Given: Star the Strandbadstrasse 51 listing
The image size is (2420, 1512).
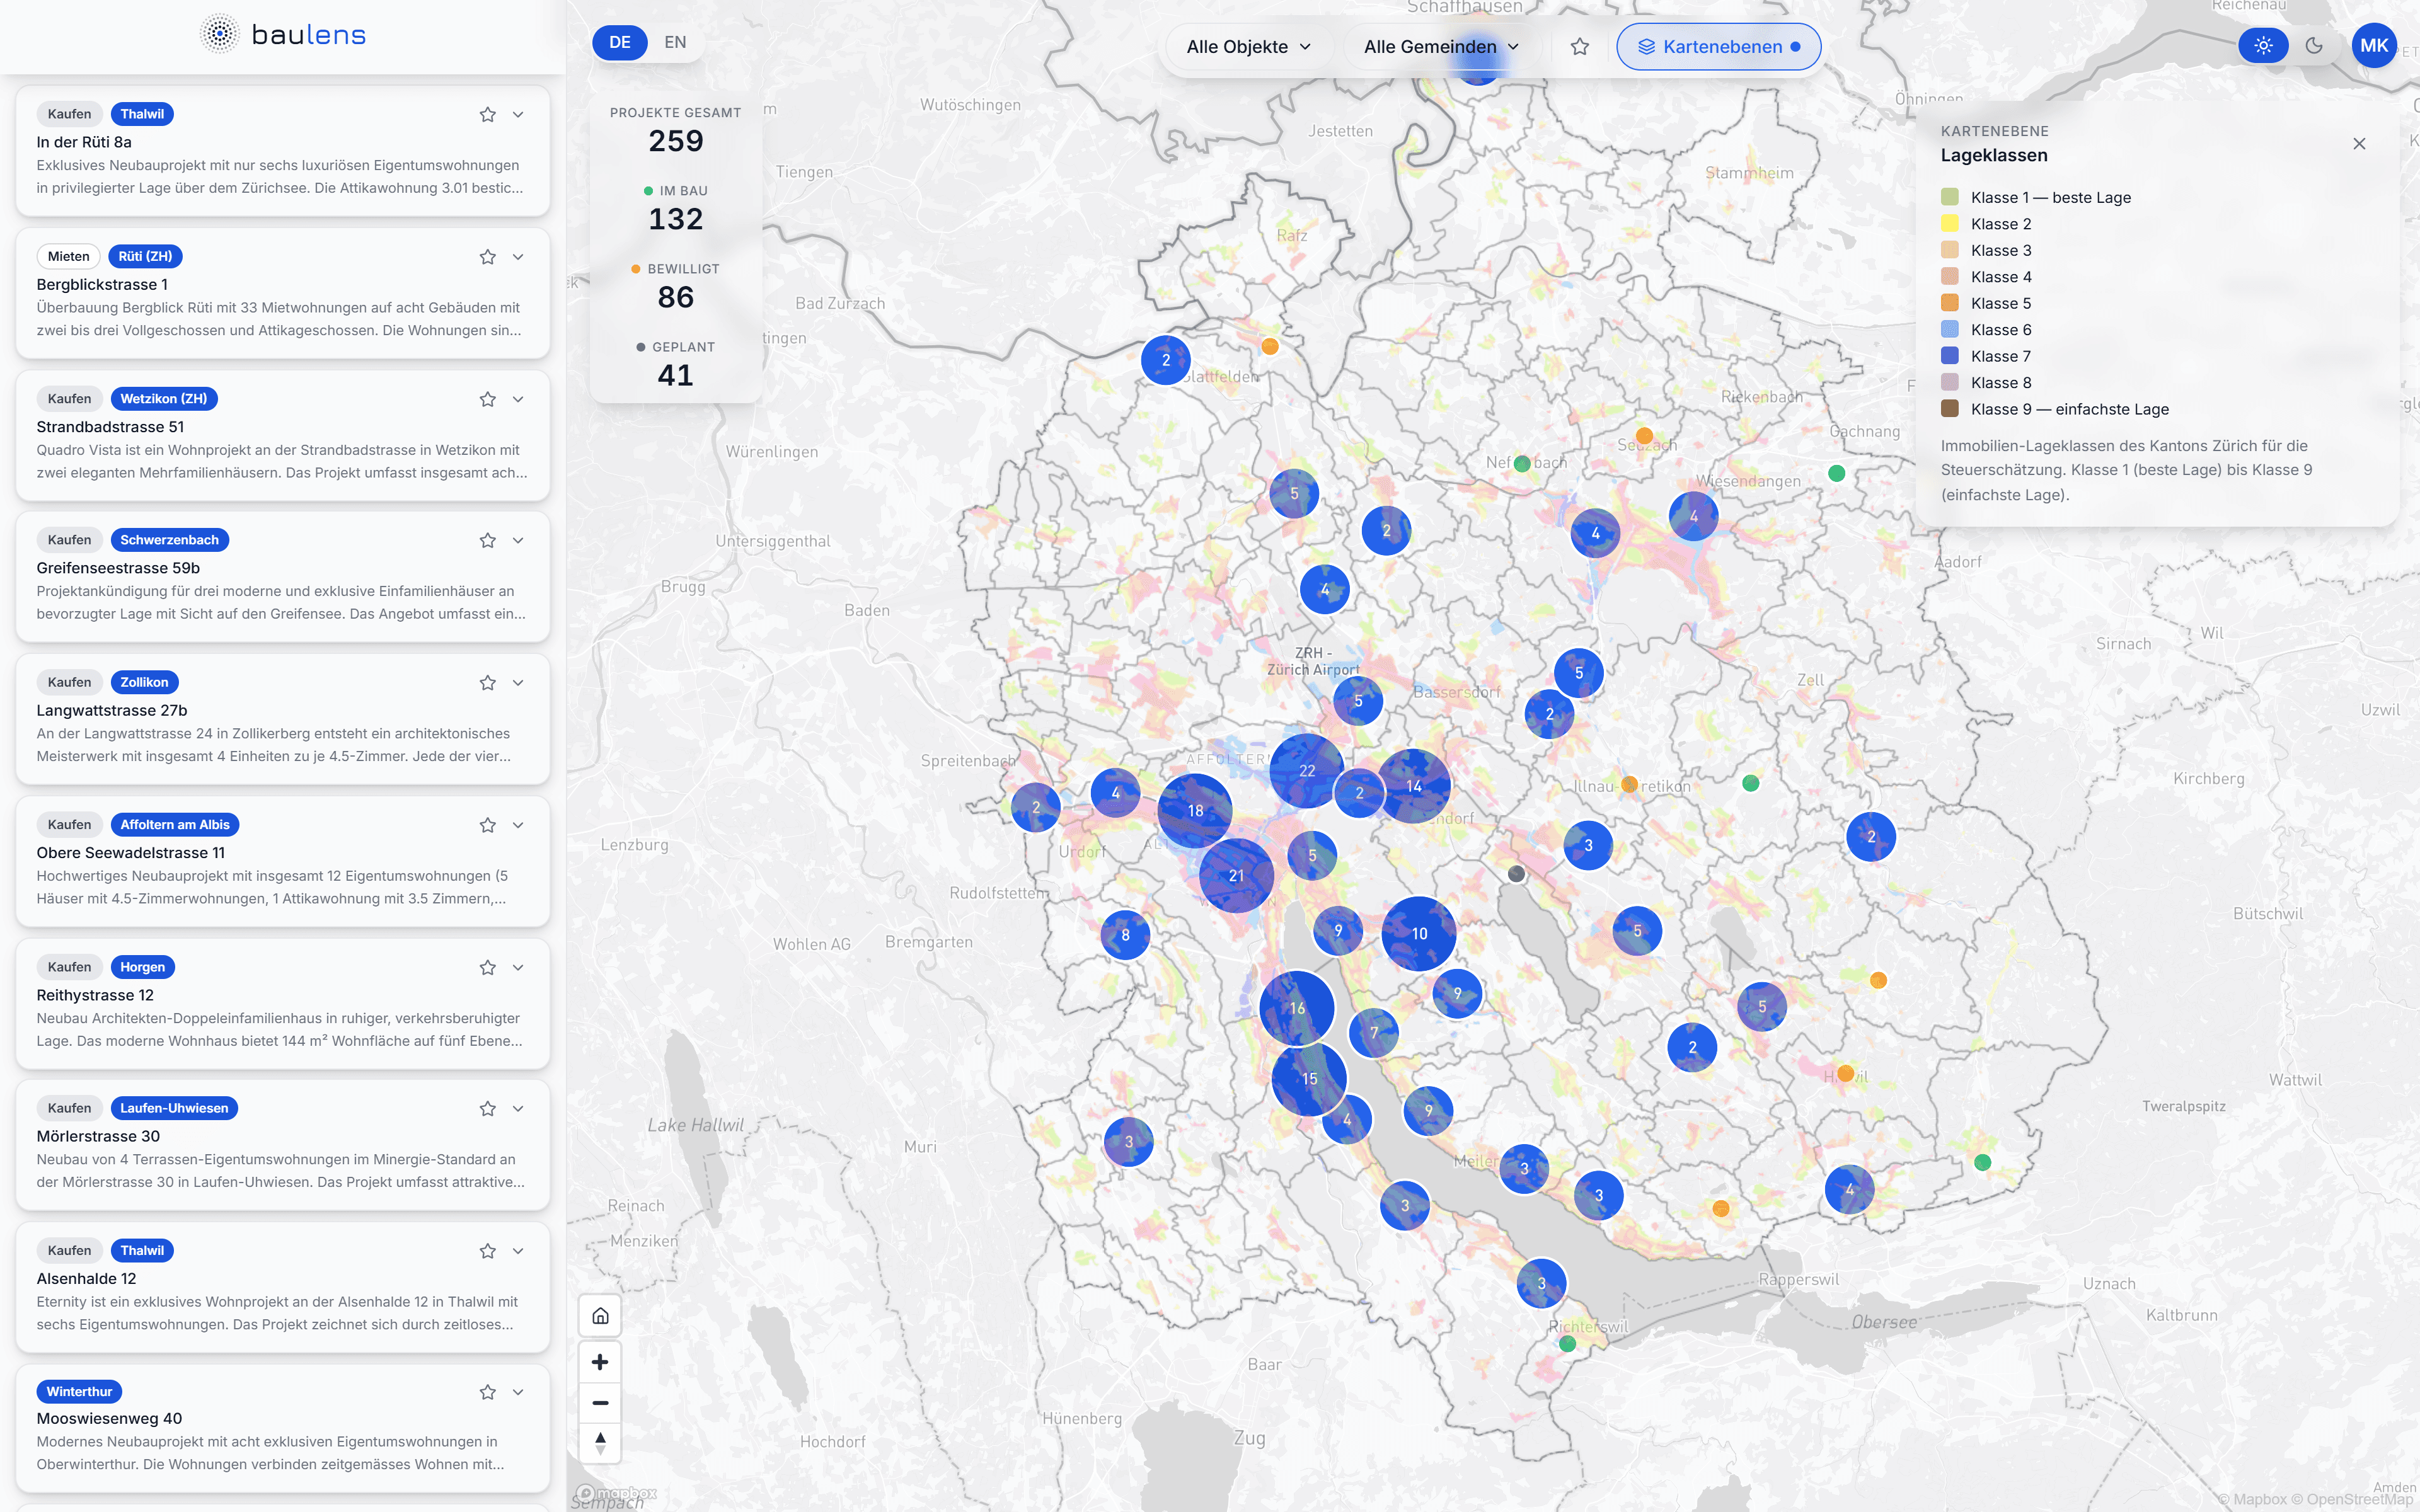Looking at the screenshot, I should click(487, 399).
